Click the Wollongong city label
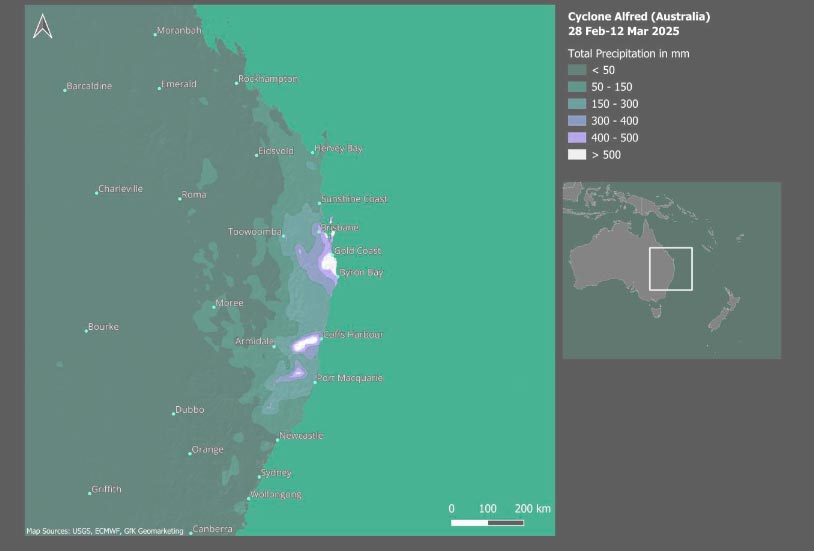The image size is (814, 551). click(276, 494)
